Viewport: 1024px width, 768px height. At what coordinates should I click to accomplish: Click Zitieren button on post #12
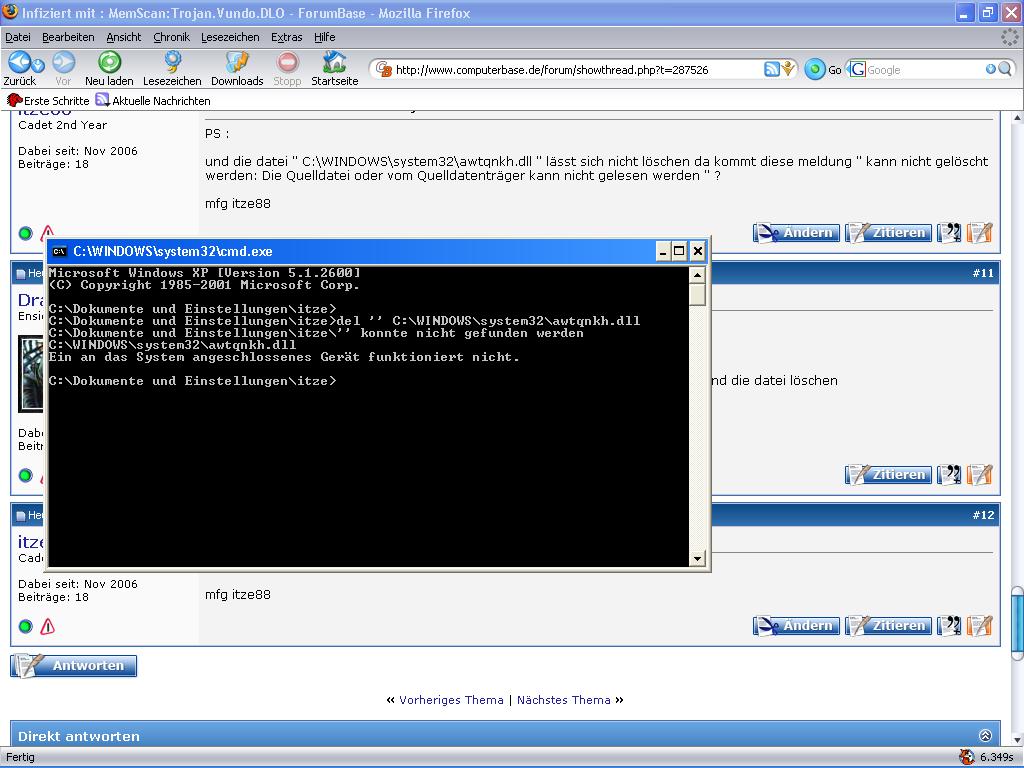(x=888, y=626)
